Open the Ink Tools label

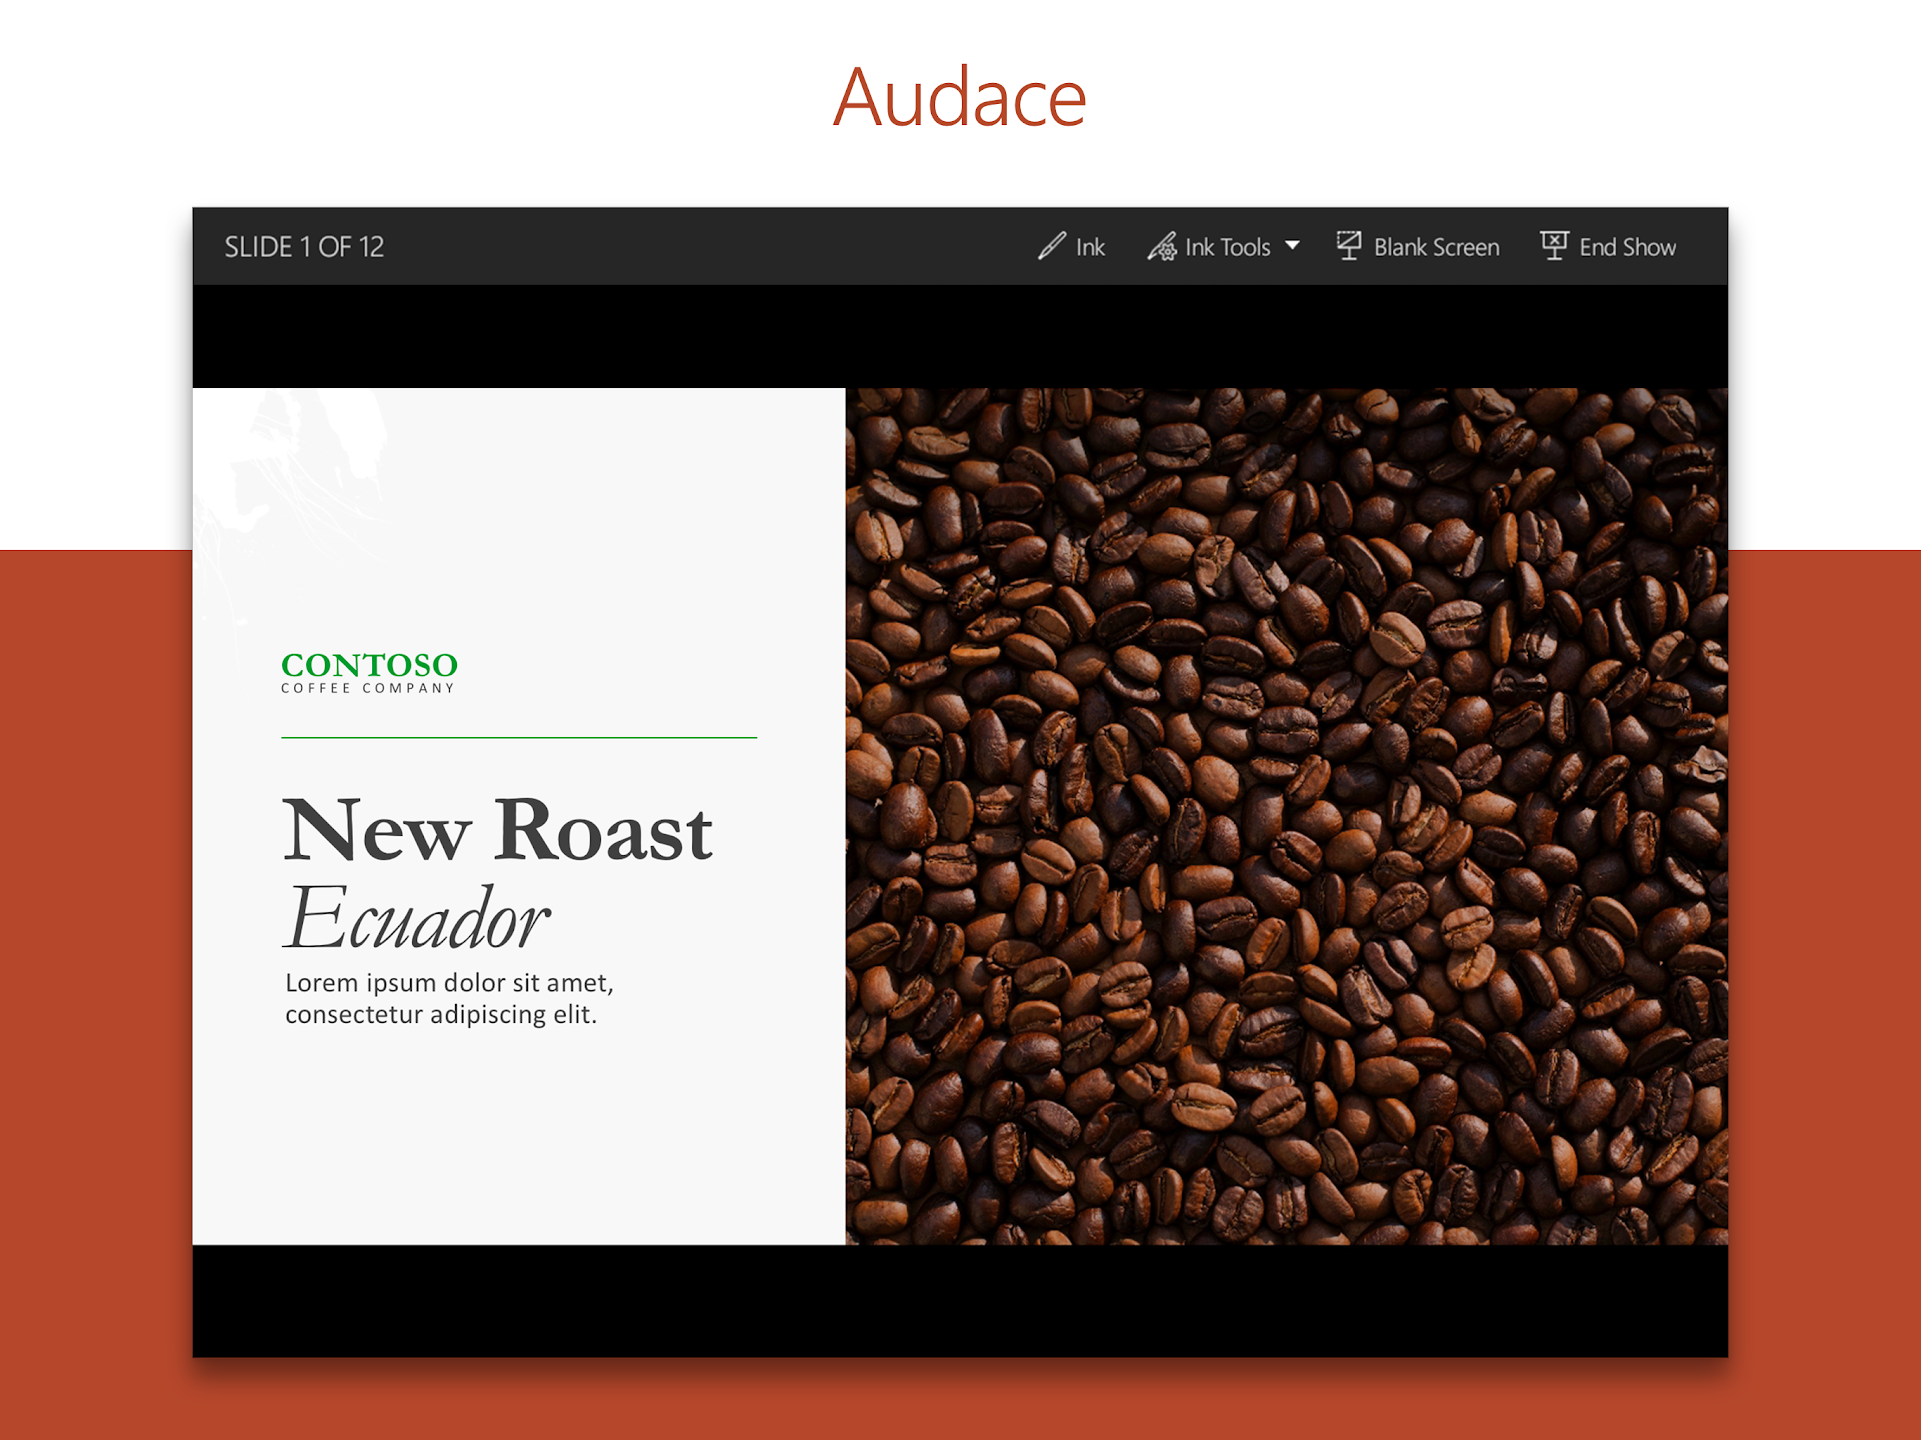tap(1227, 247)
